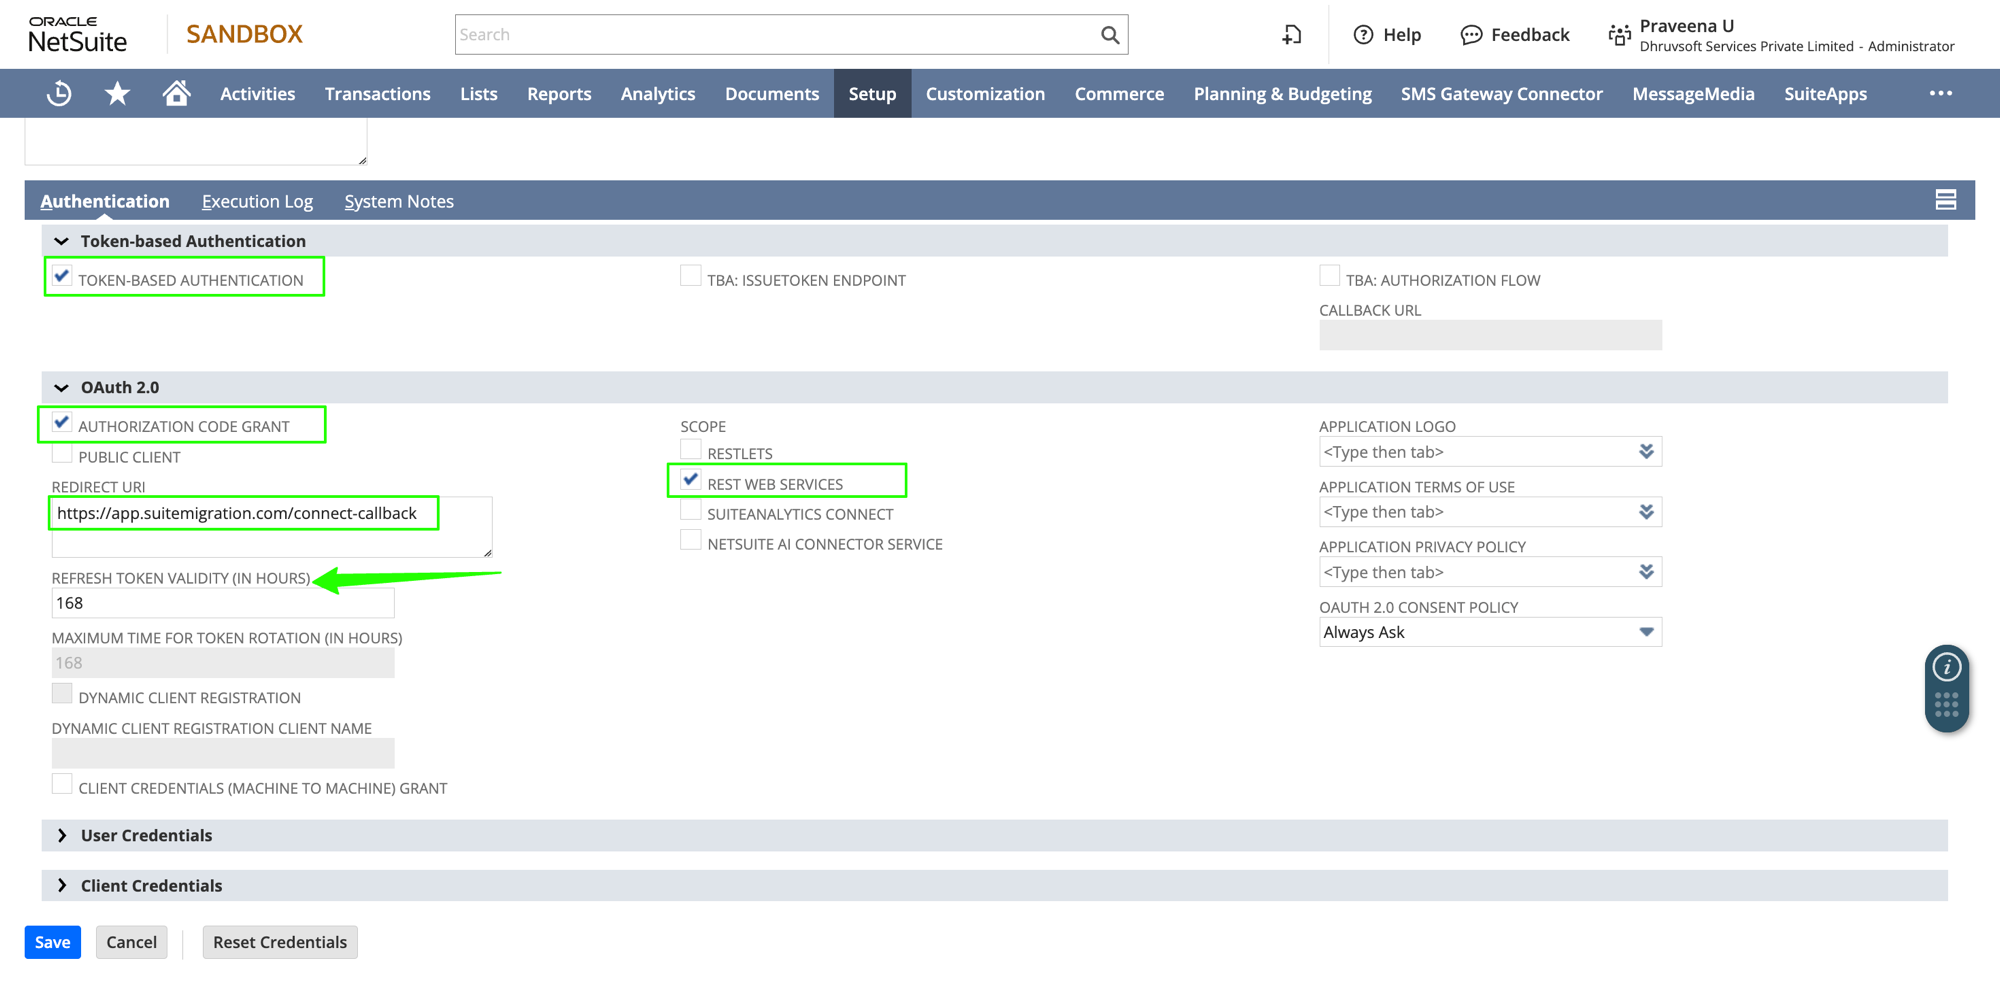Click the Help question-mark icon
Image resolution: width=2000 pixels, height=989 pixels.
coord(1363,35)
